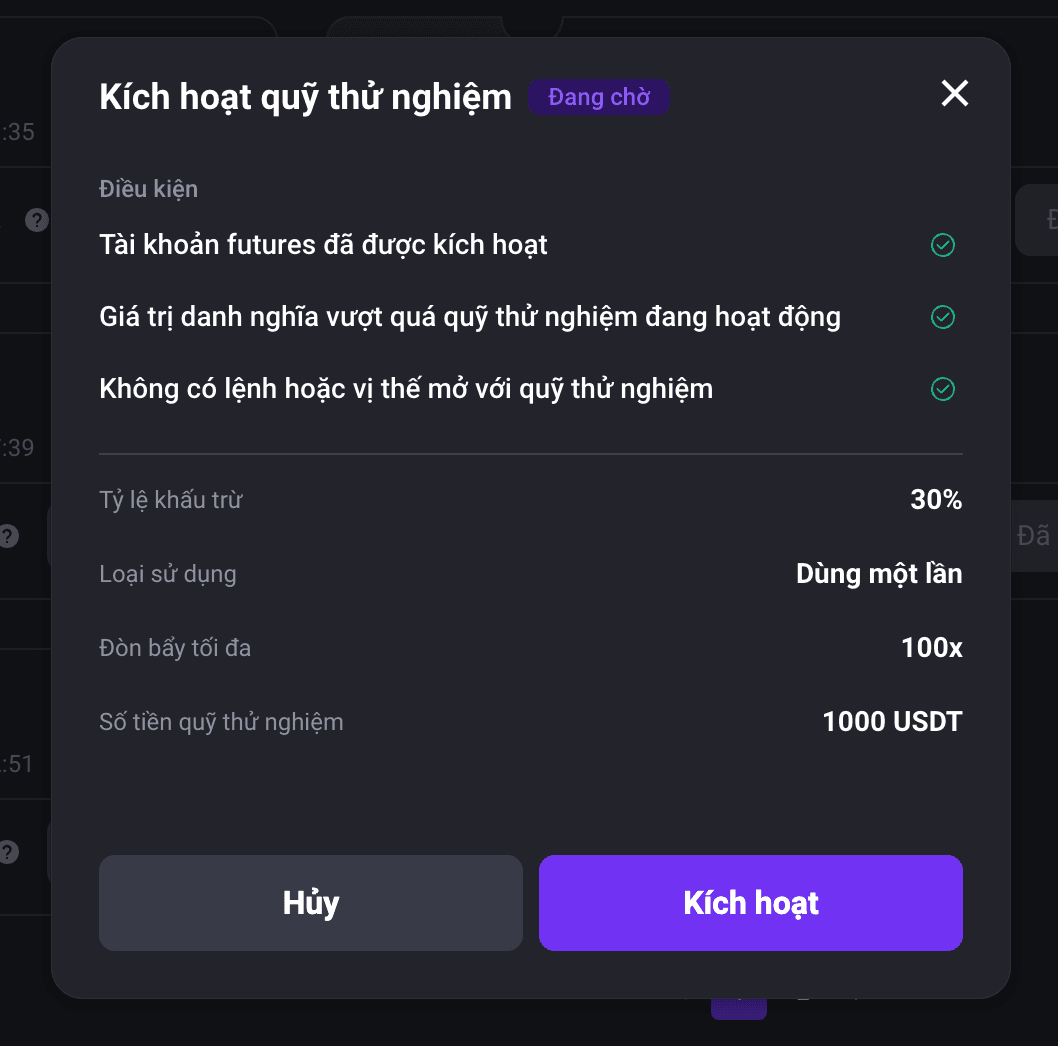The height and width of the screenshot is (1046, 1058).
Task: Click the partially visible Đã button behind dialog
Action: [1034, 536]
